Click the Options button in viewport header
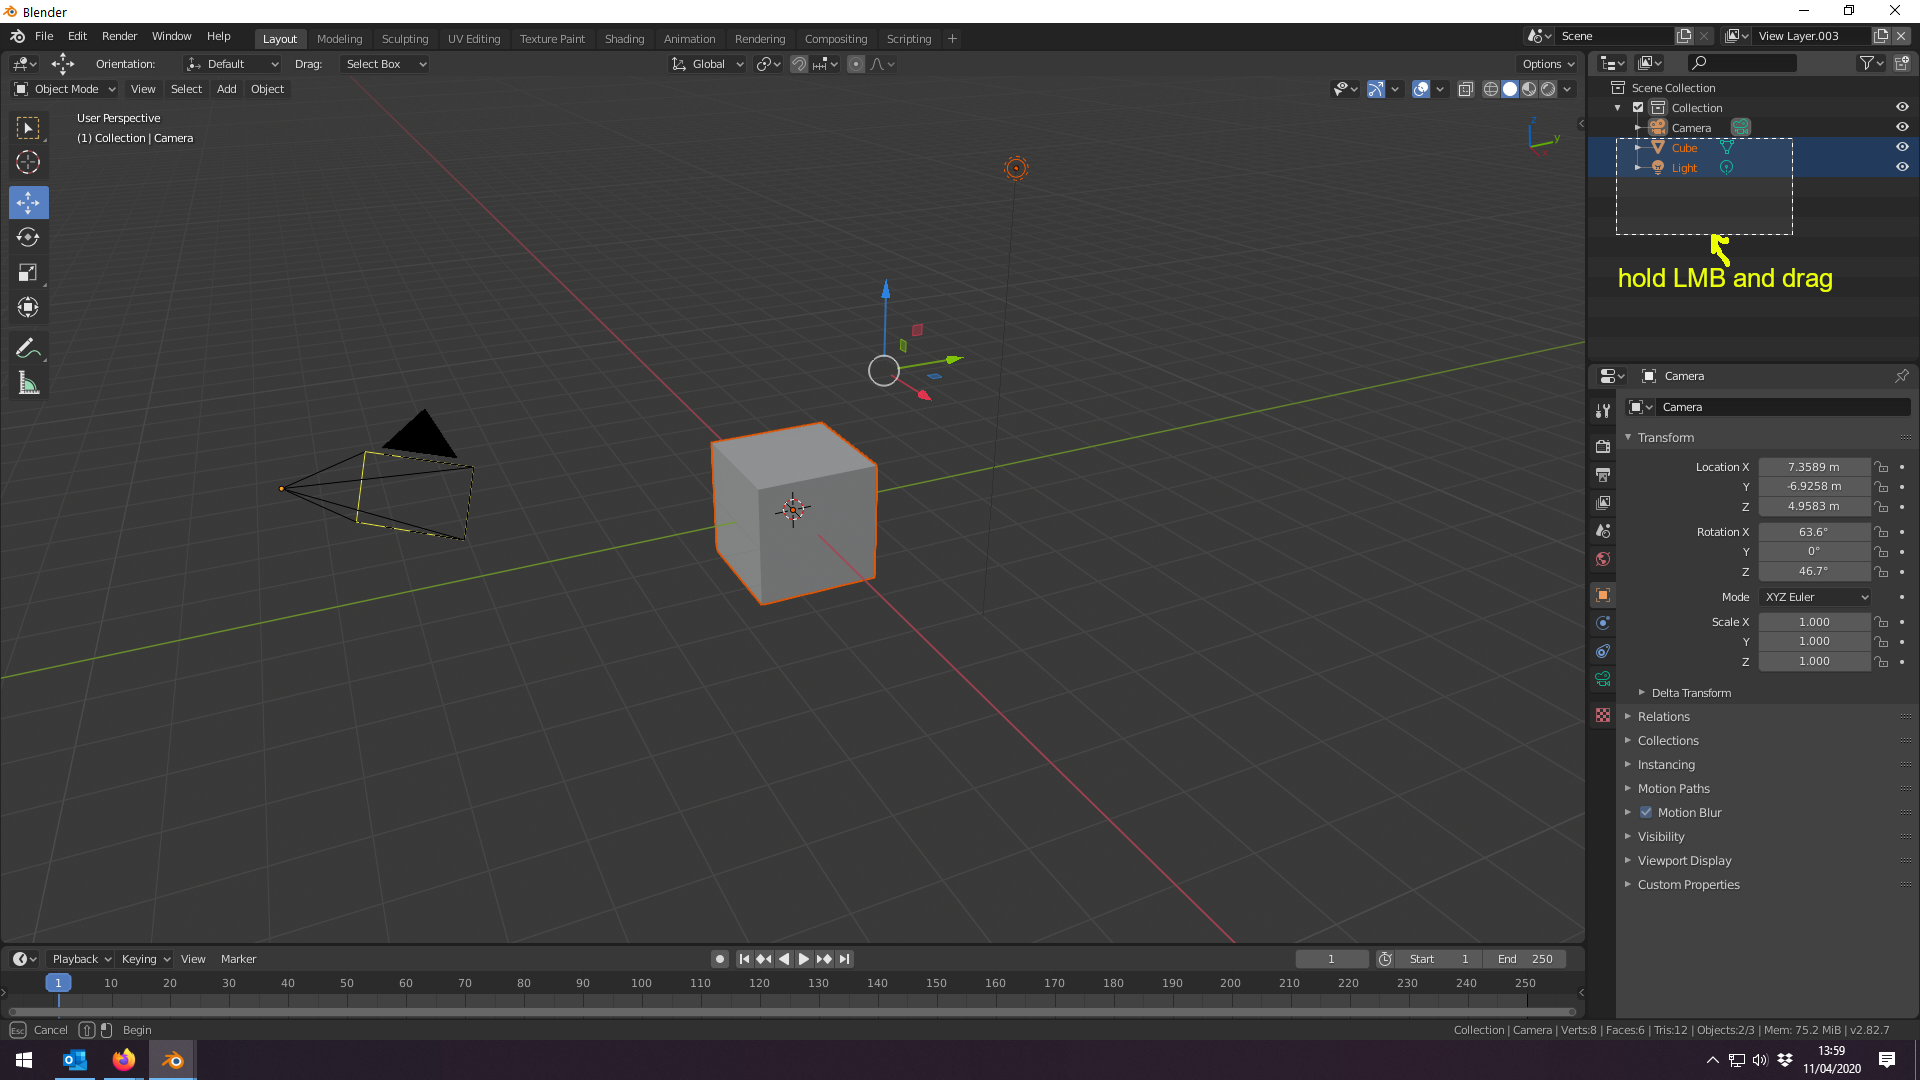The height and width of the screenshot is (1080, 1920). point(1547,64)
